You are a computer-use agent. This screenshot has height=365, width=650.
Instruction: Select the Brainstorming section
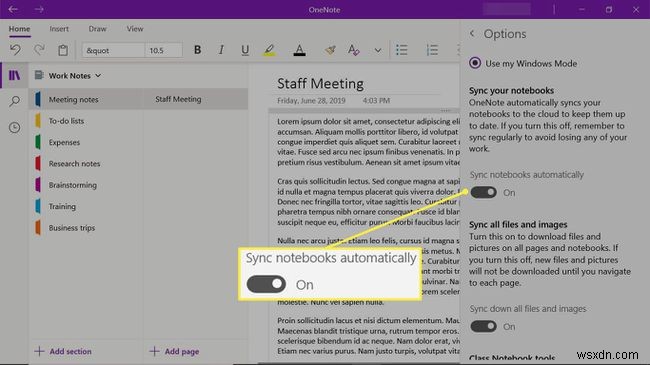[86, 185]
